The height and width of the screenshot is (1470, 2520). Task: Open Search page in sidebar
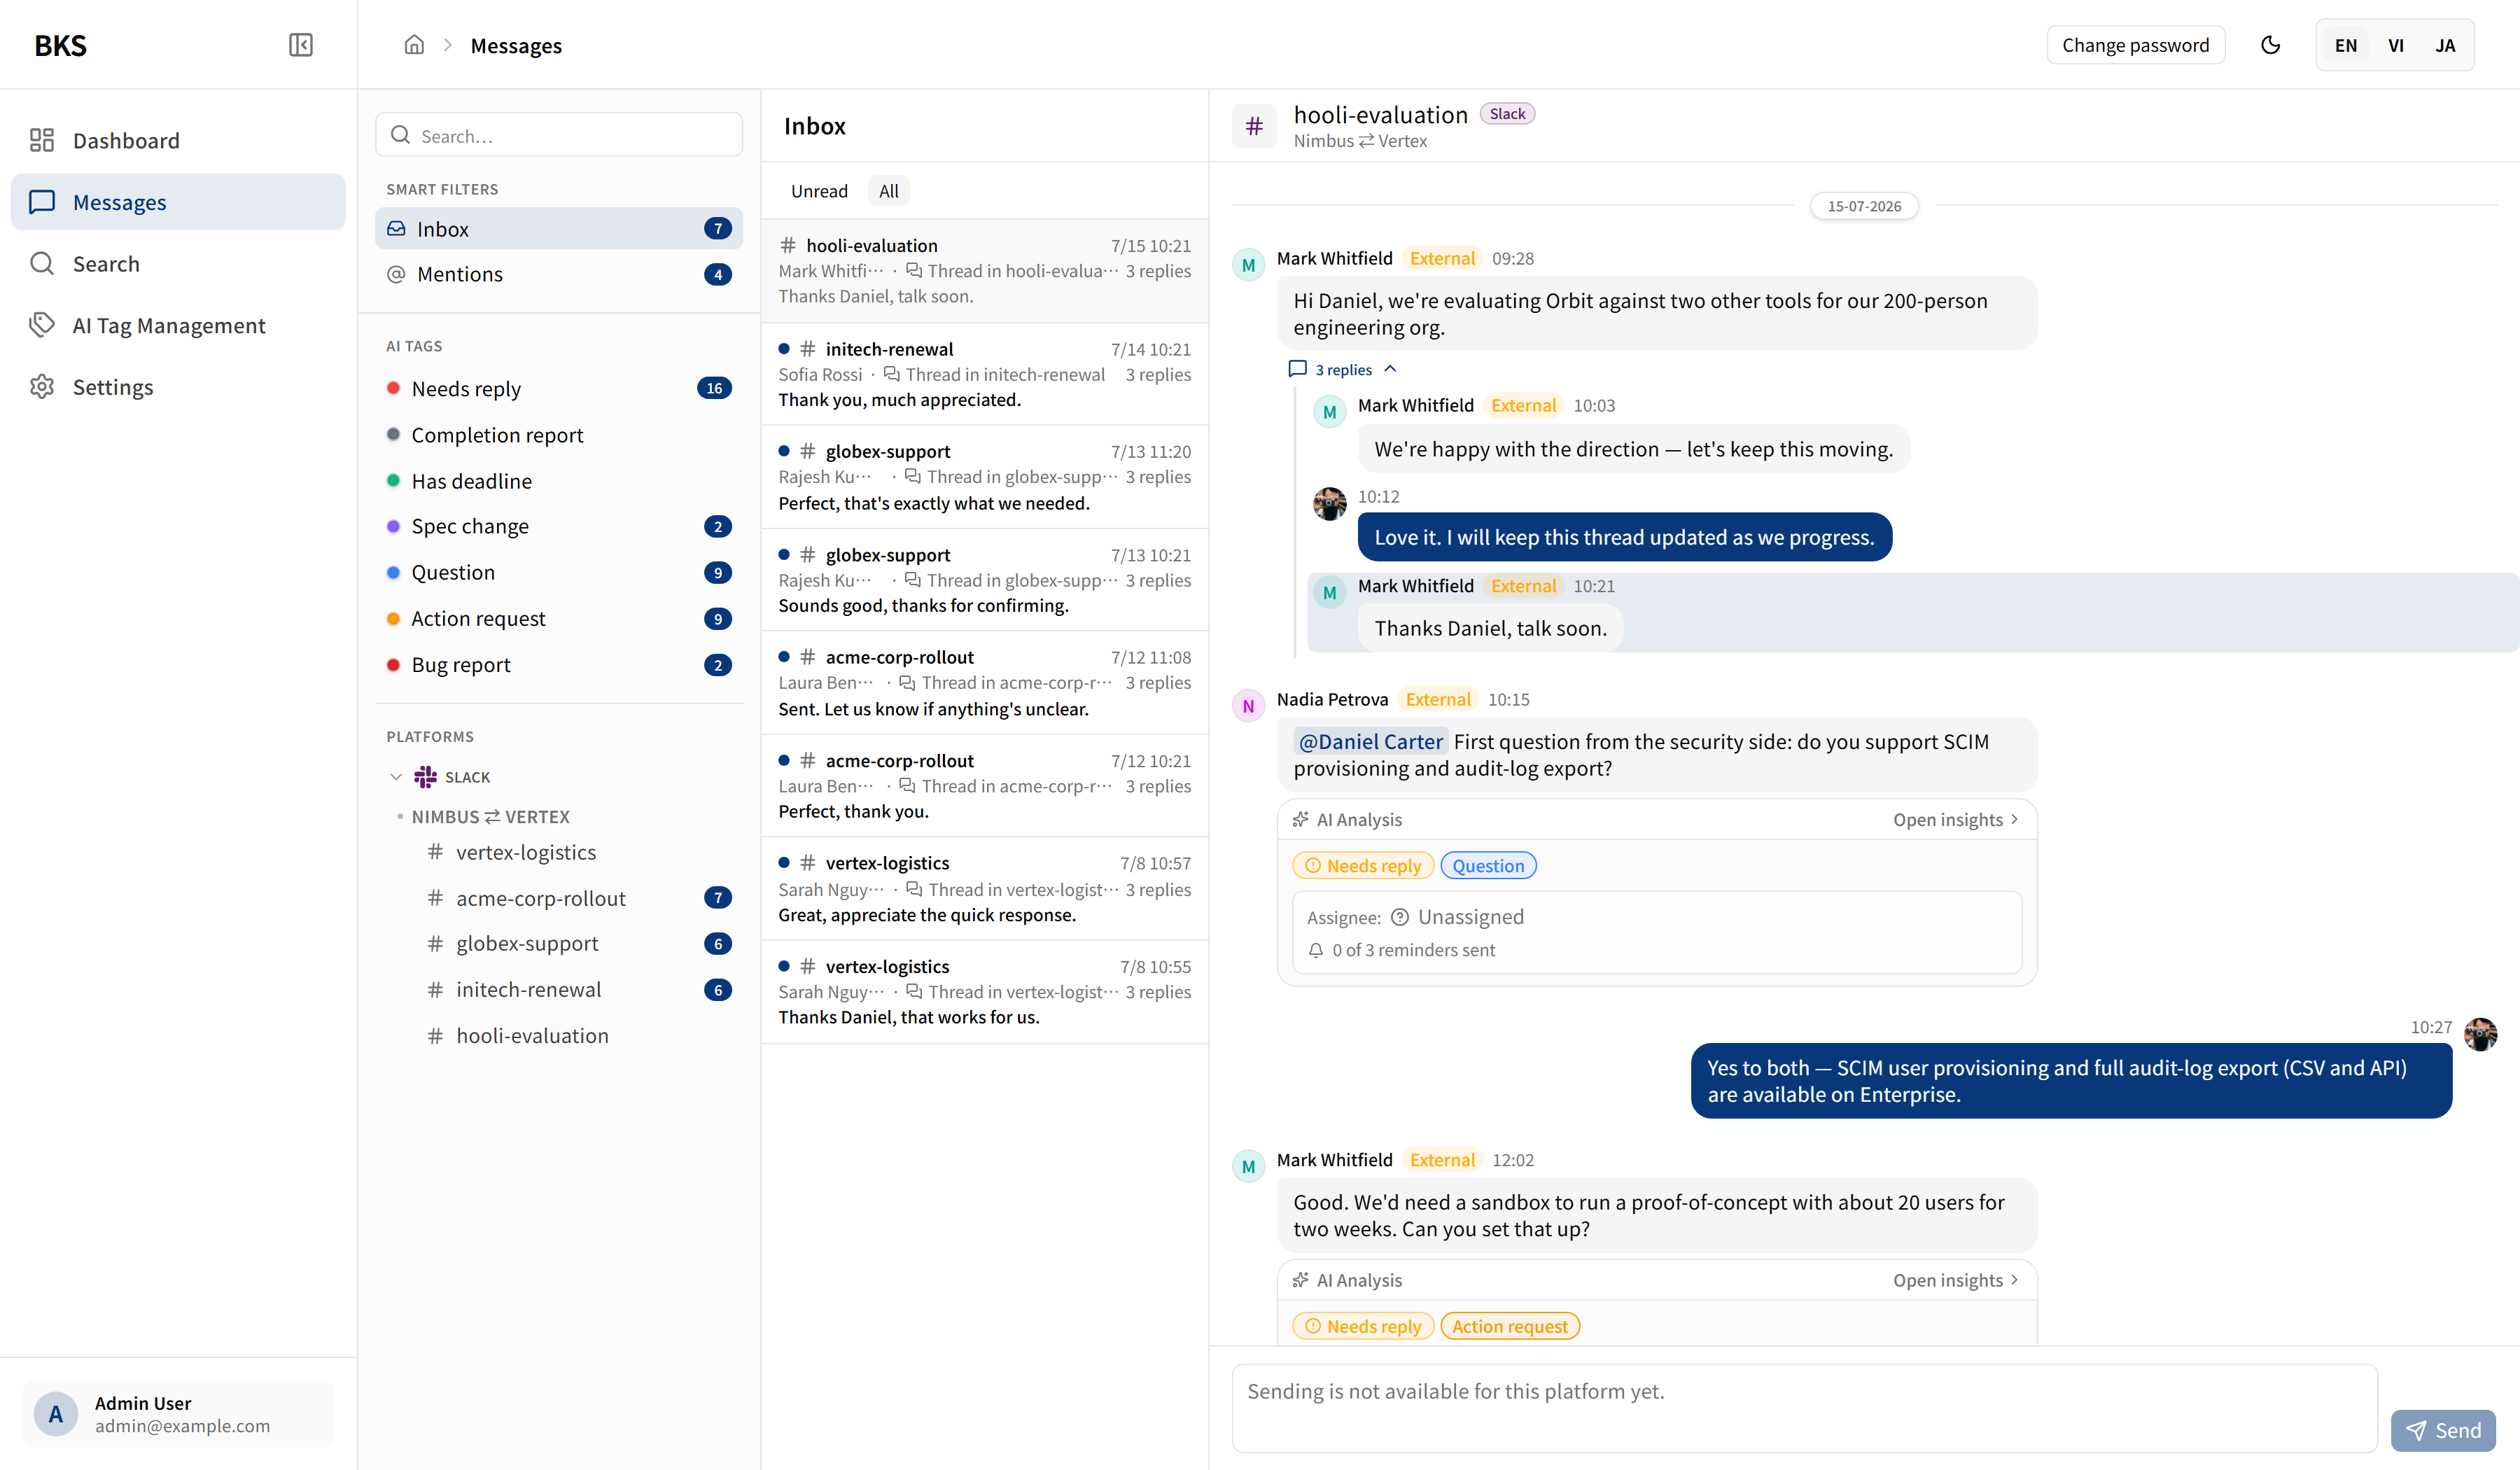[178, 263]
